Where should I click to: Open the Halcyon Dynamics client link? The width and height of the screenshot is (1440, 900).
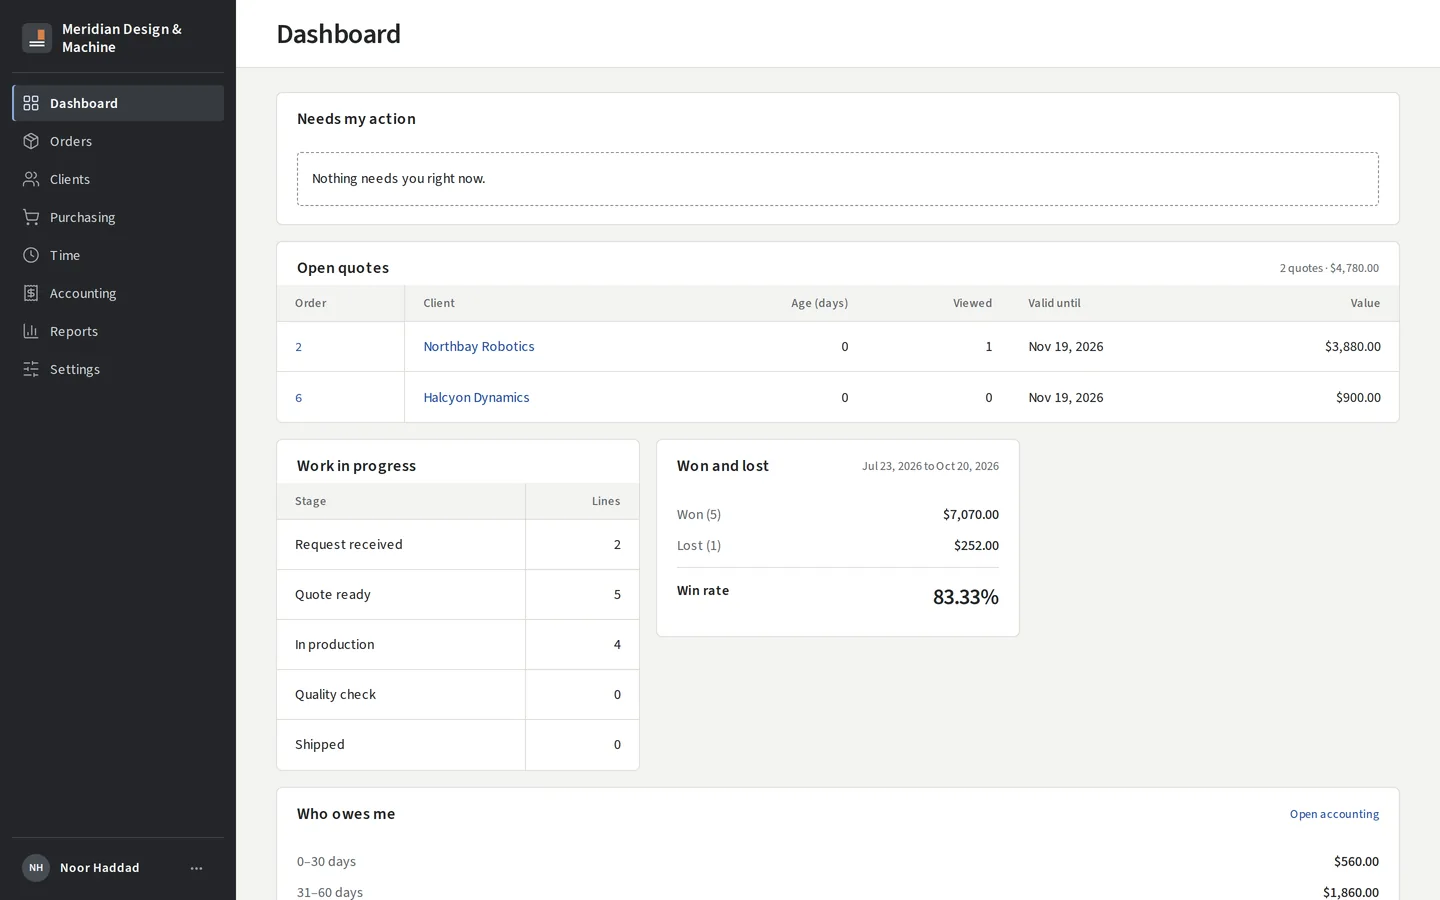476,397
